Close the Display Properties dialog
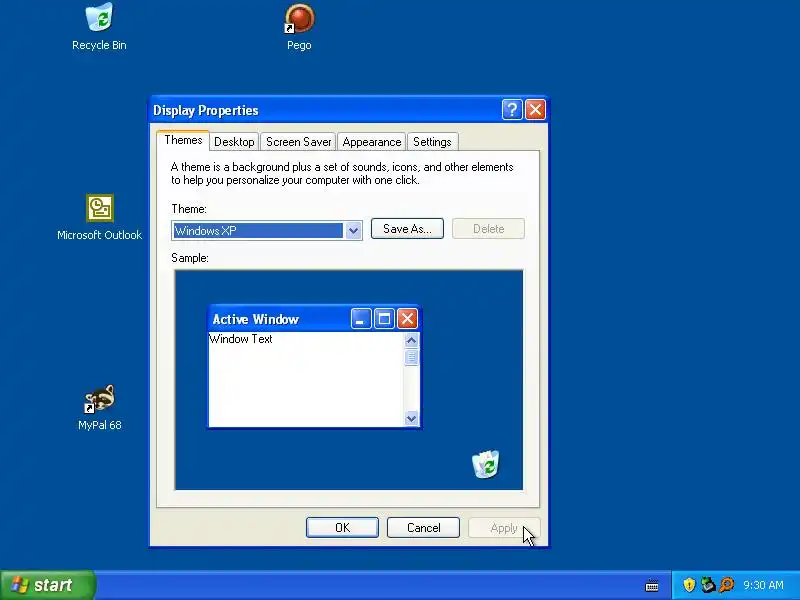Image resolution: width=800 pixels, height=600 pixels. [535, 109]
